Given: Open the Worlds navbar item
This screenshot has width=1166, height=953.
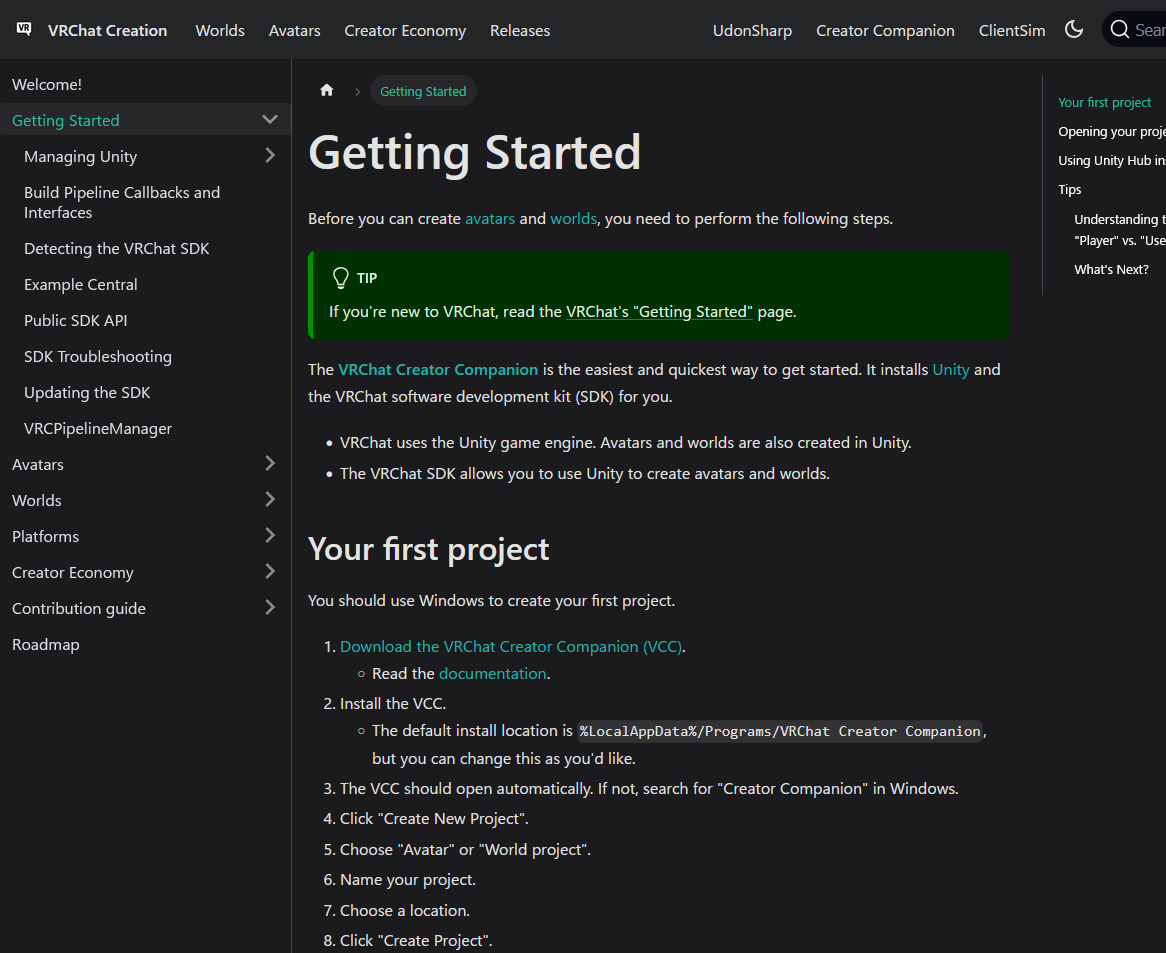Looking at the screenshot, I should click(220, 30).
